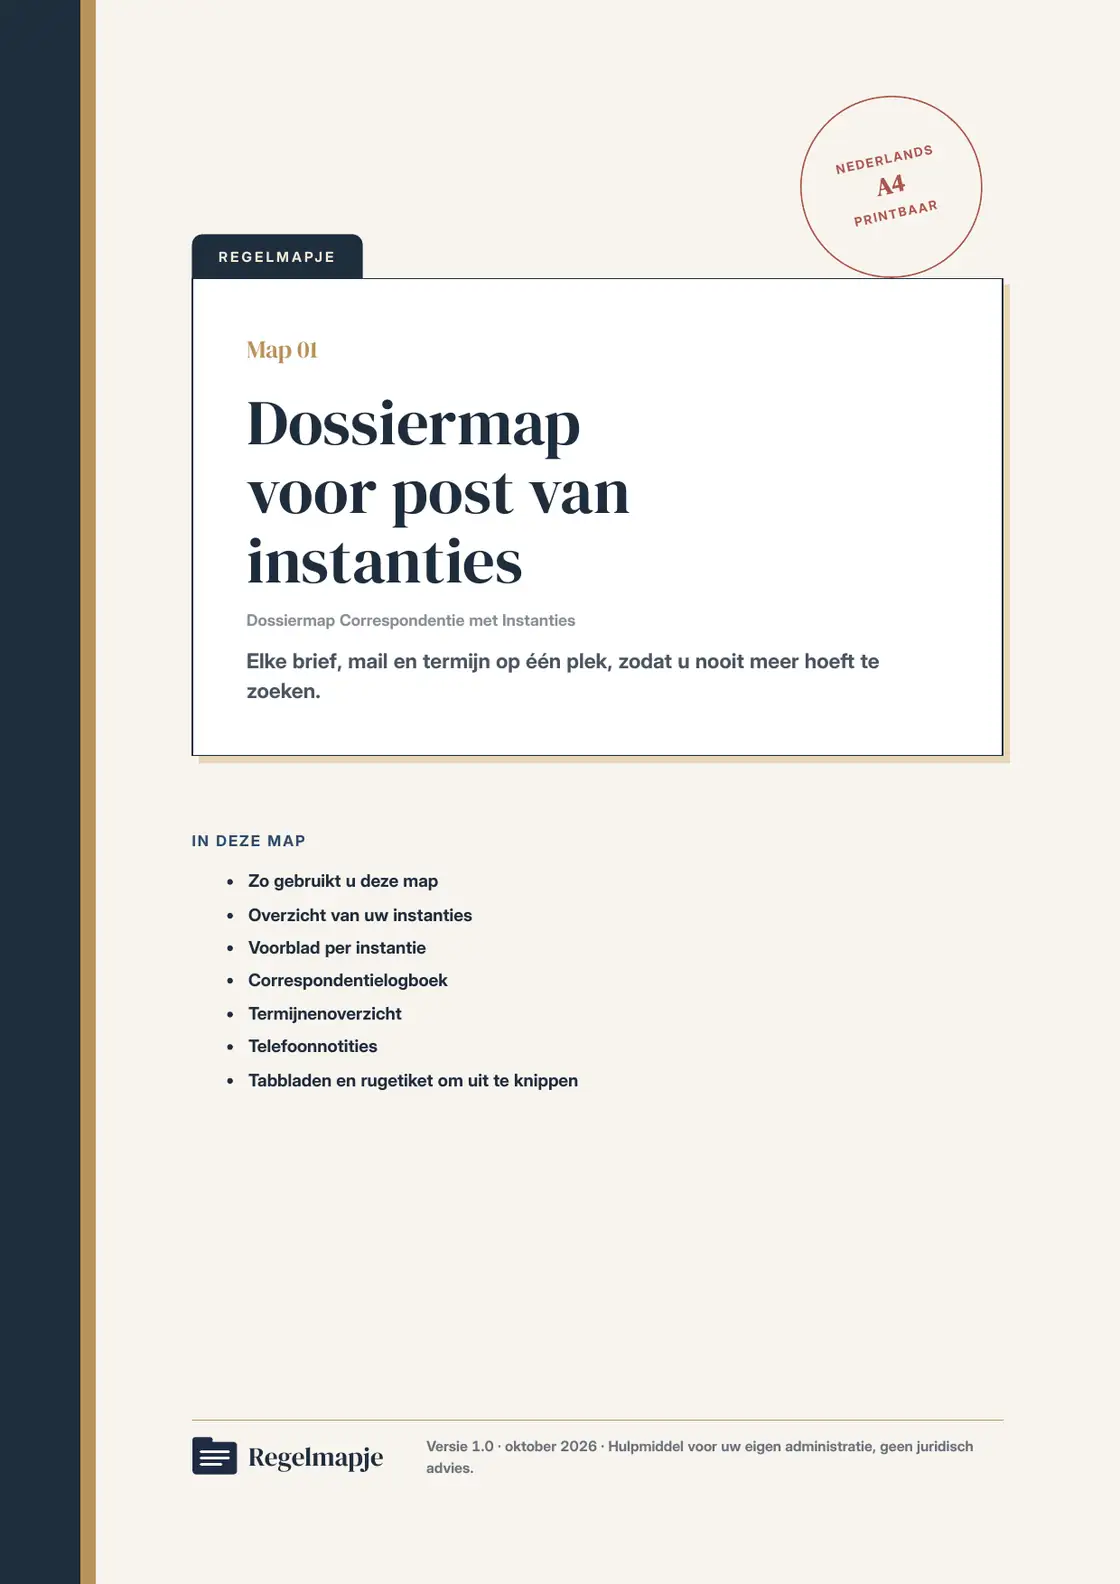Click the 'A4' text in the round stamp
The width and height of the screenshot is (1120, 1584).
[891, 185]
